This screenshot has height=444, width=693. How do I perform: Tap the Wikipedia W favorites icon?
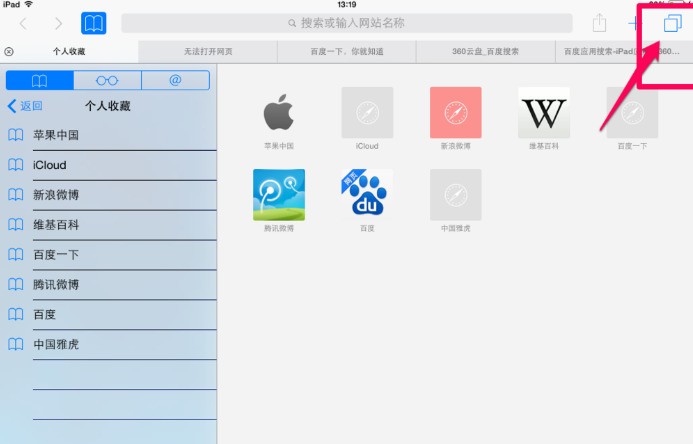tap(544, 112)
